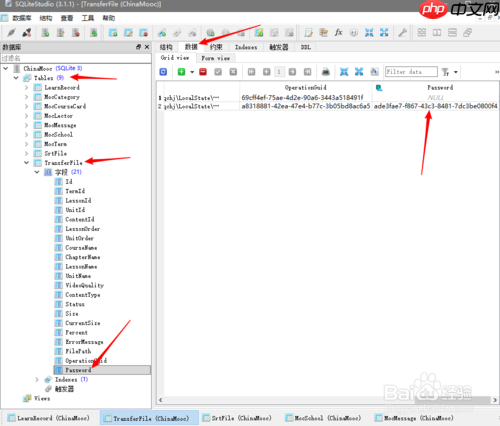The height and width of the screenshot is (426, 500).
Task: Click the Filter data input field
Action: pyautogui.click(x=411, y=72)
